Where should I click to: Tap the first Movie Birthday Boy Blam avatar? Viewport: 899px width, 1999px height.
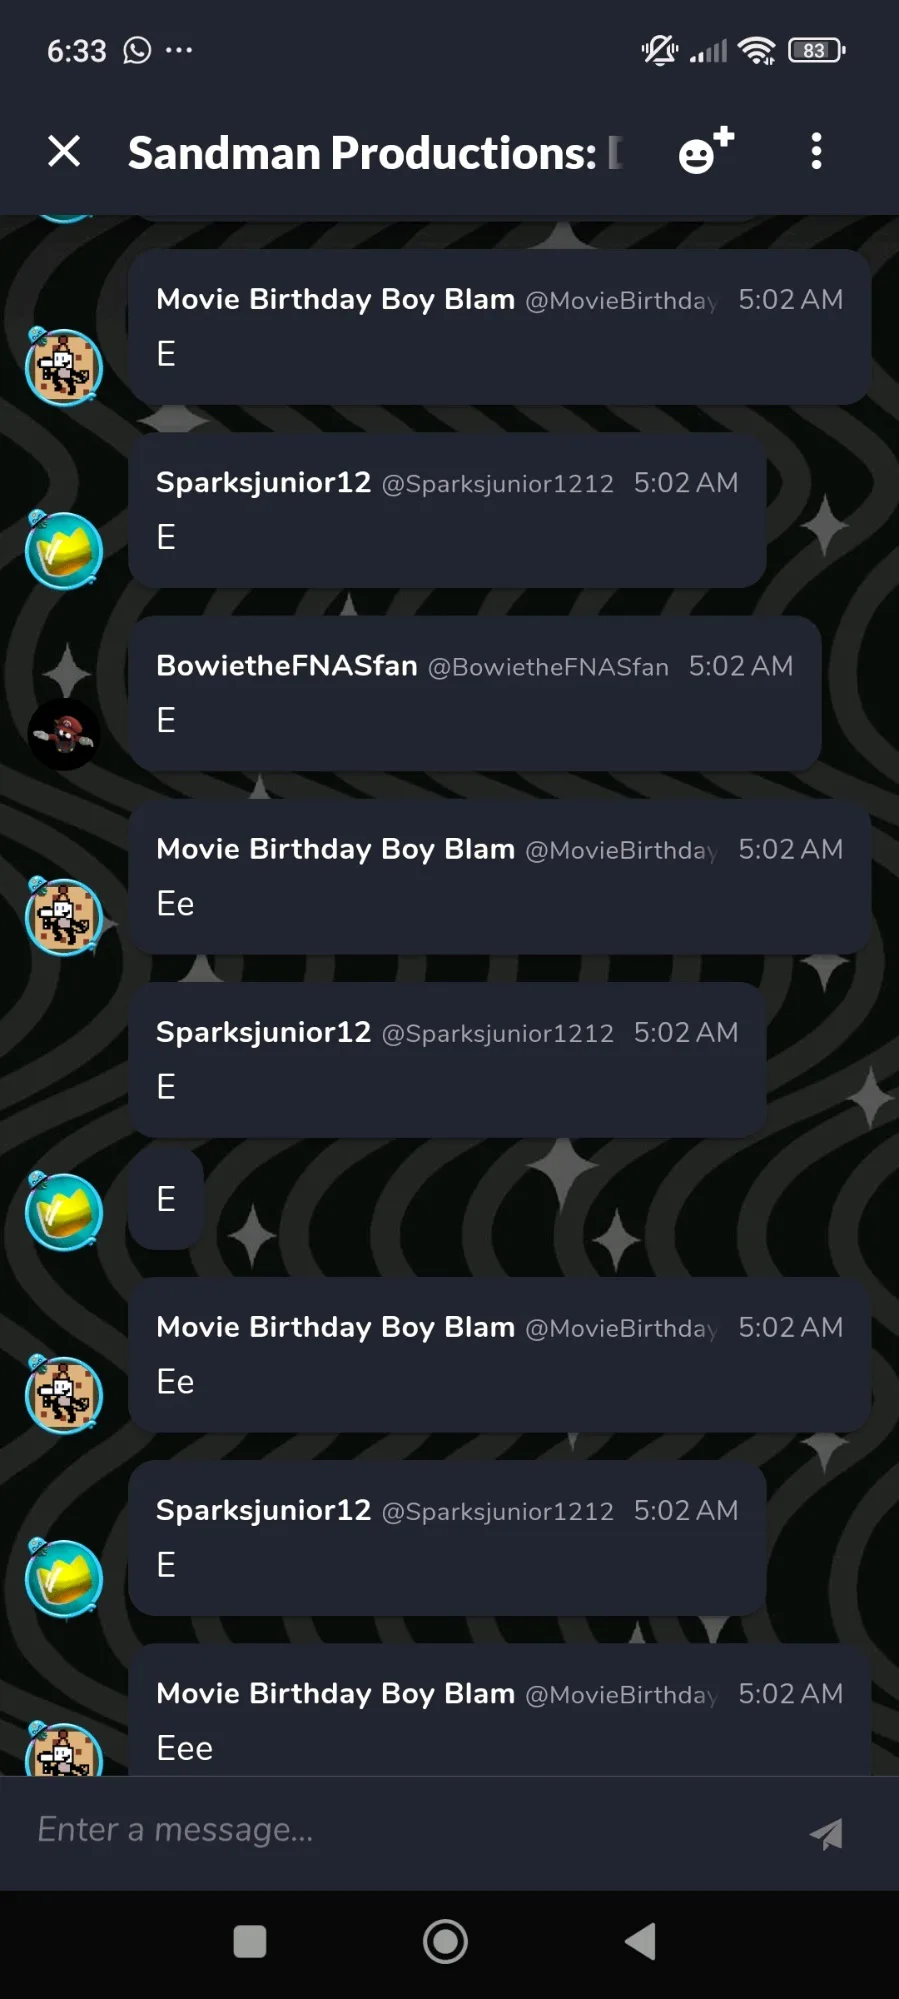[x=64, y=367]
